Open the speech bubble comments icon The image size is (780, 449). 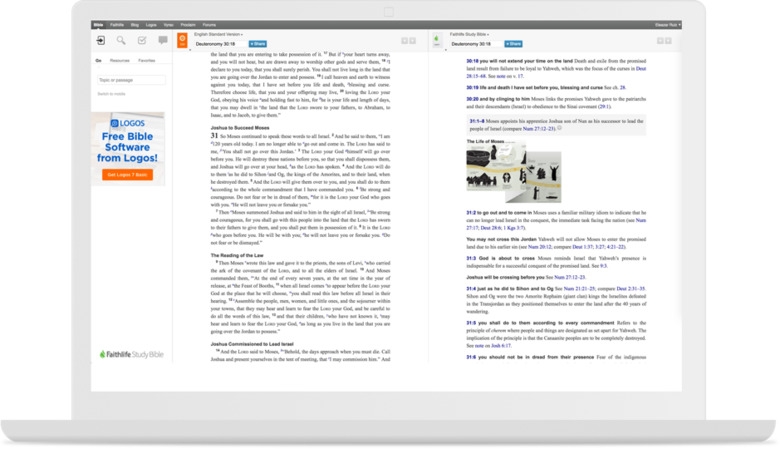(x=163, y=40)
